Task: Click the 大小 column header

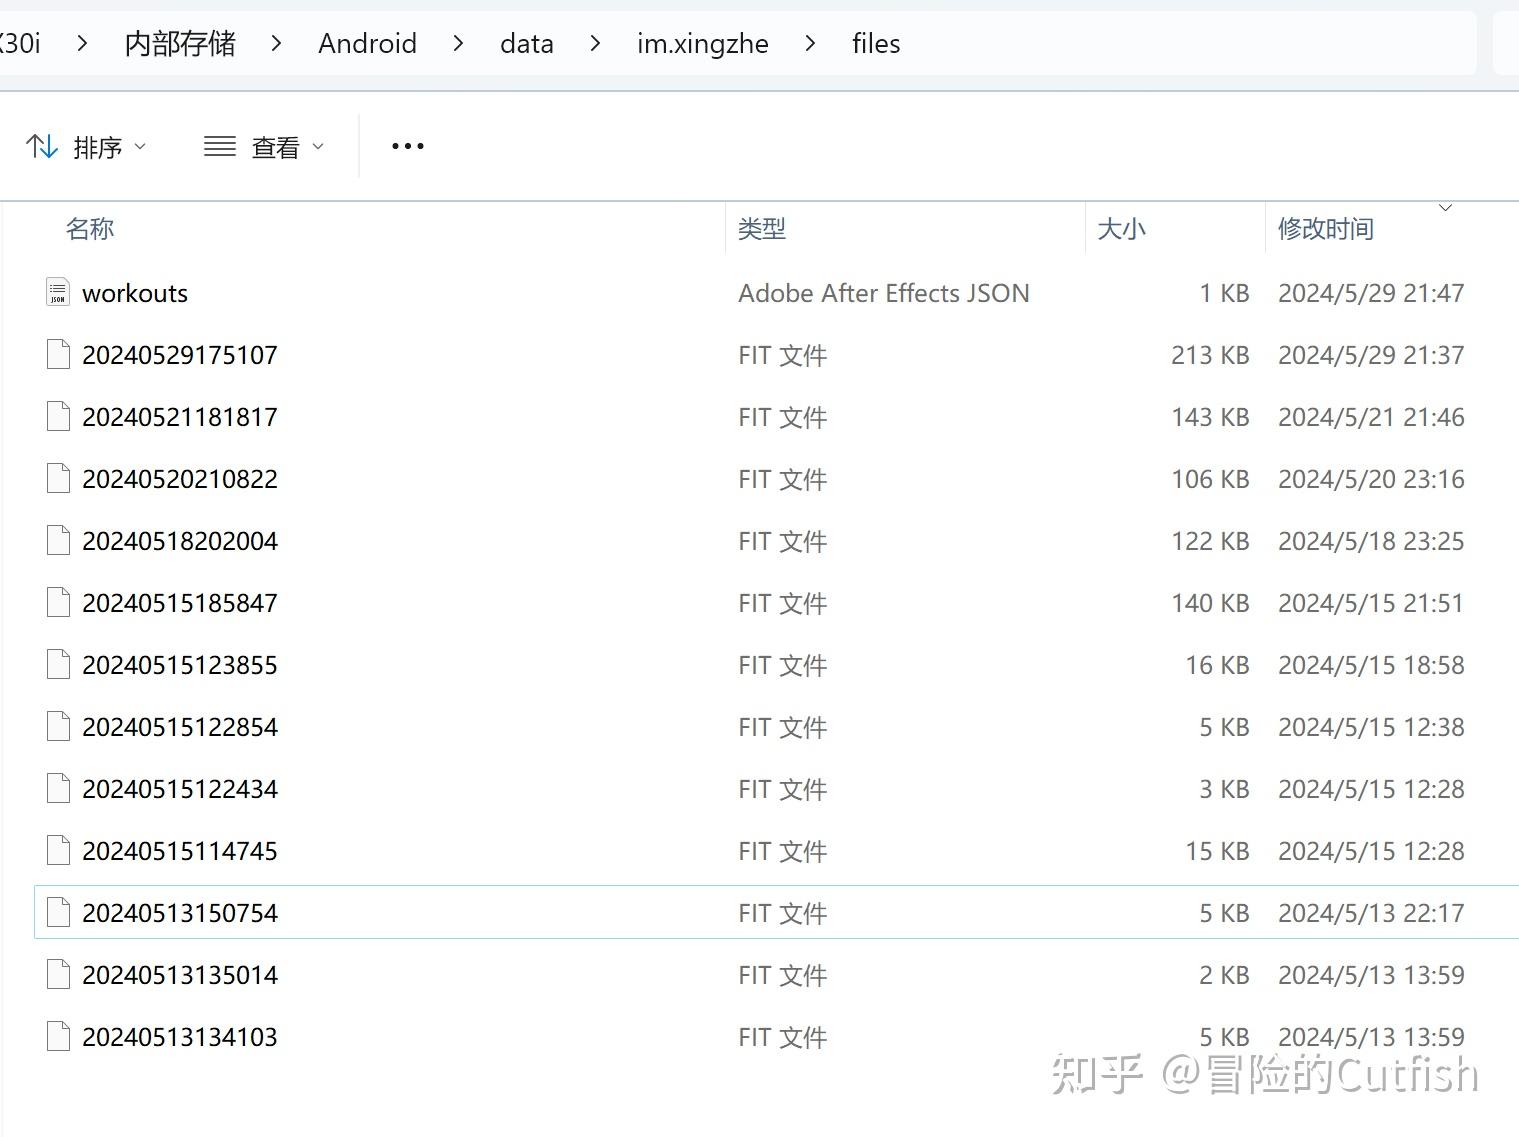Action: coord(1121,229)
